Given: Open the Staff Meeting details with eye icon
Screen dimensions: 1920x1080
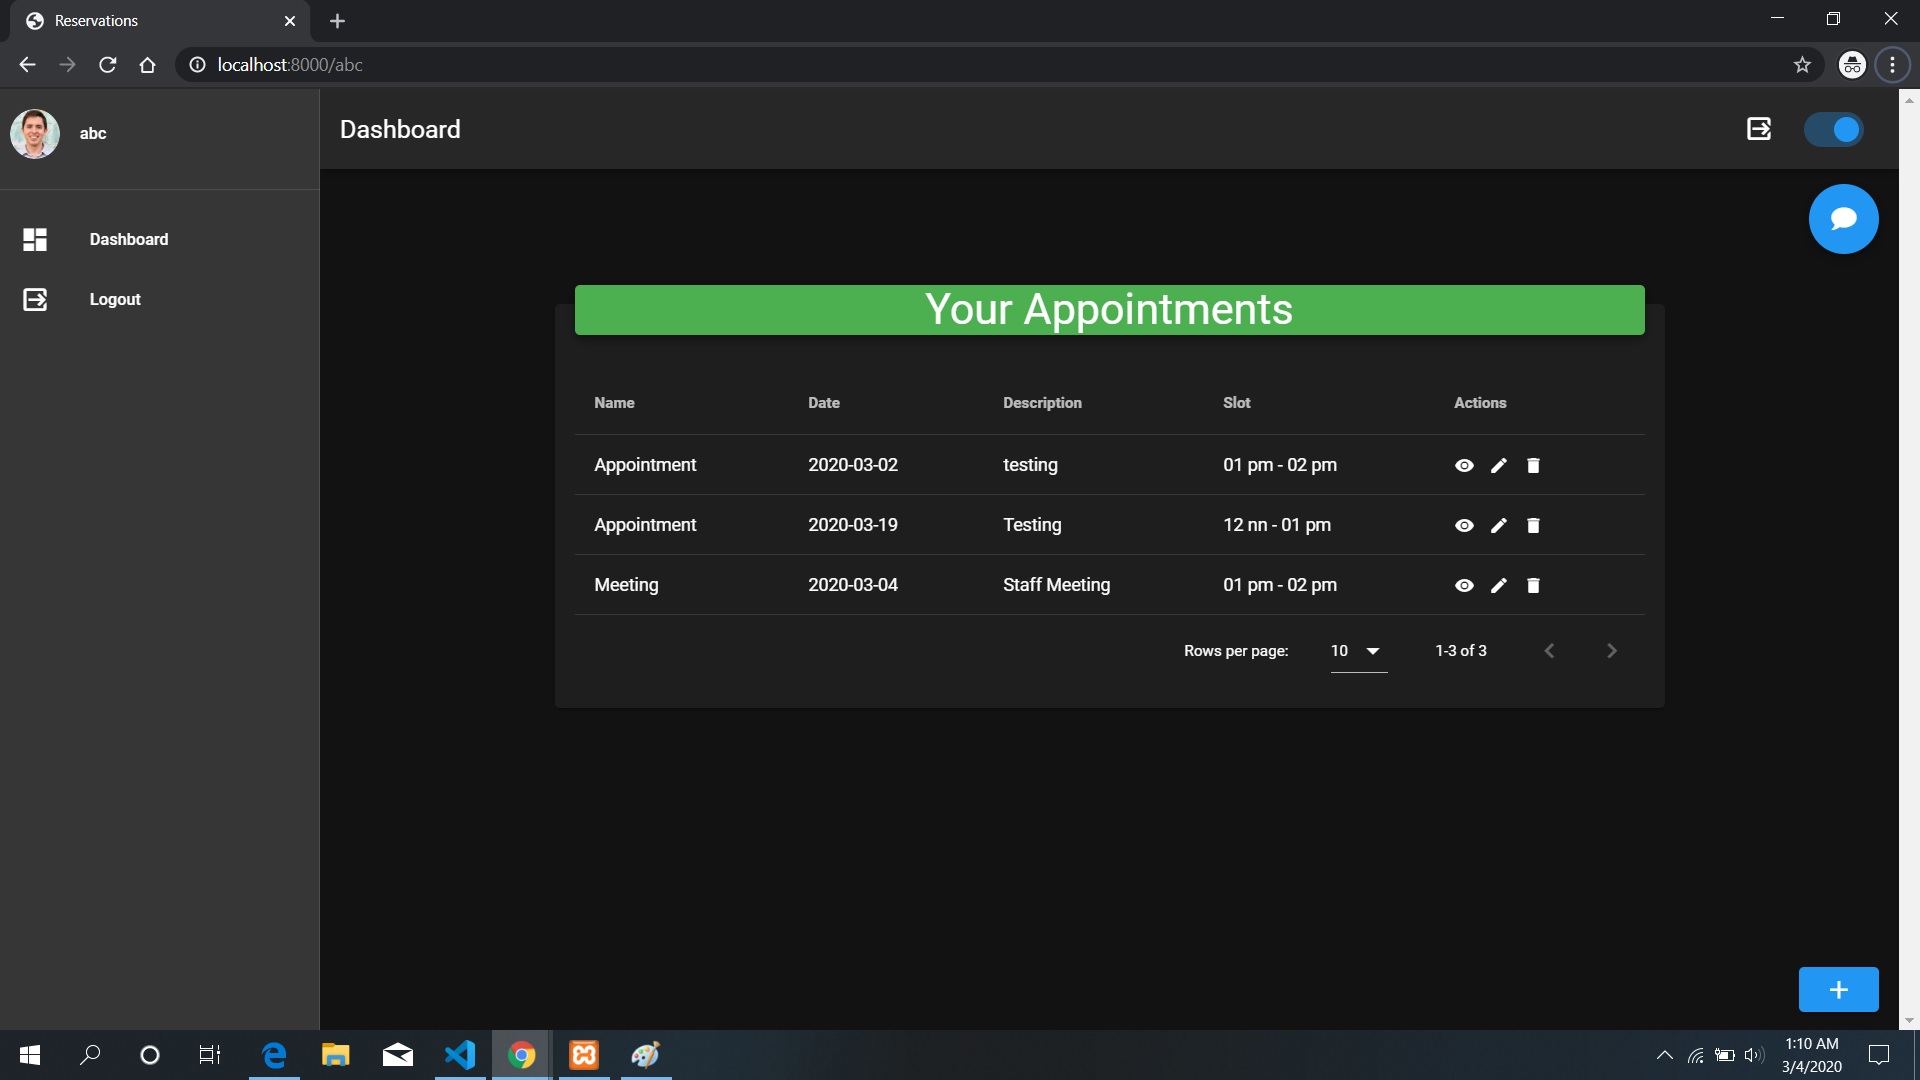Looking at the screenshot, I should click(x=1464, y=585).
